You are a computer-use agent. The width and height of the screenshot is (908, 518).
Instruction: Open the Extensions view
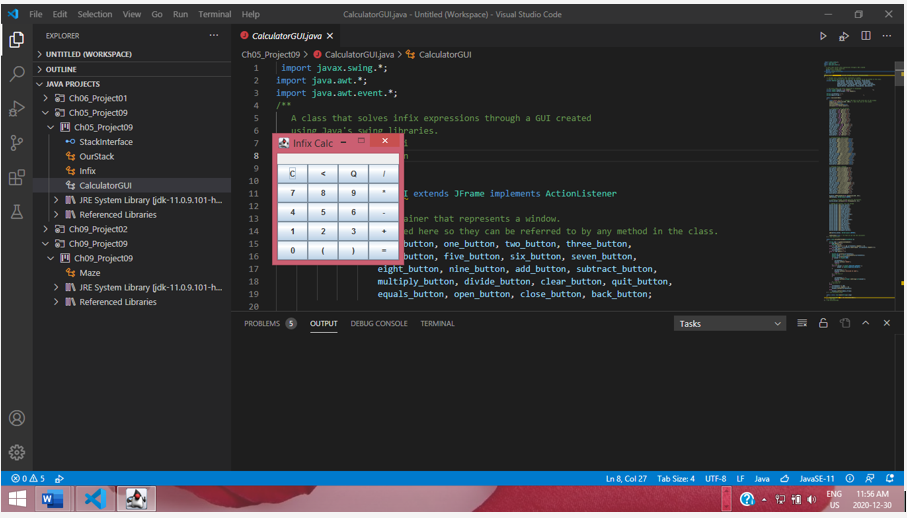click(x=17, y=178)
